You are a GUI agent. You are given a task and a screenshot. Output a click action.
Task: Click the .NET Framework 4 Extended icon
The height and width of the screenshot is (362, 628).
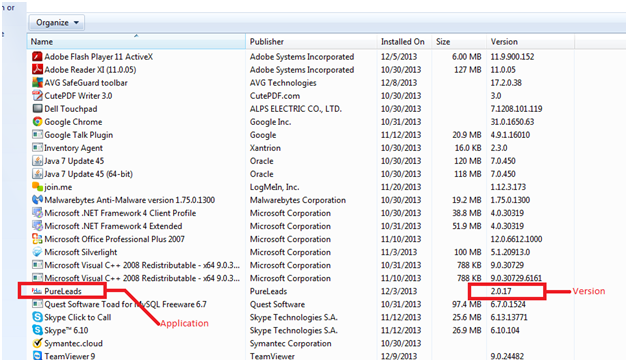coord(37,226)
